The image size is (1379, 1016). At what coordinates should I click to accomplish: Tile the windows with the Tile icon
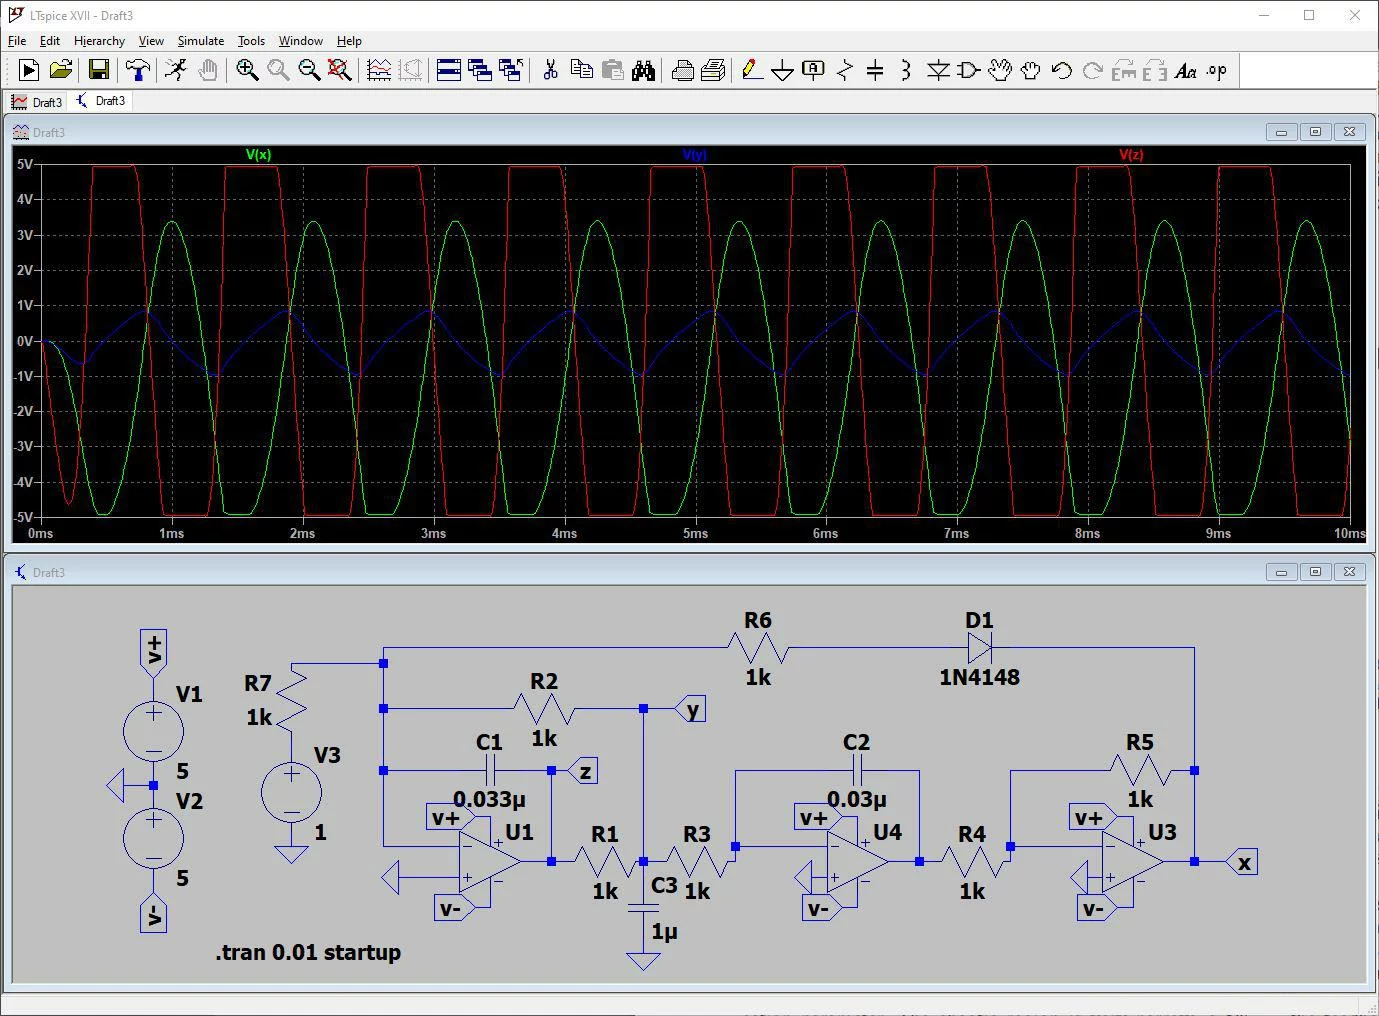click(x=449, y=70)
